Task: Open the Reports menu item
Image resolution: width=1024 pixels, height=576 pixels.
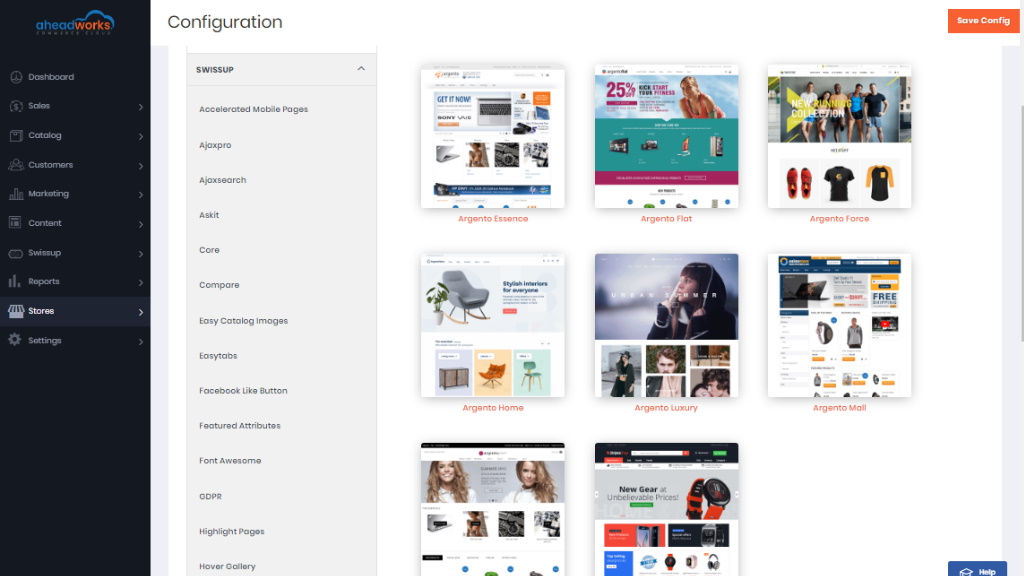Action: 44,281
